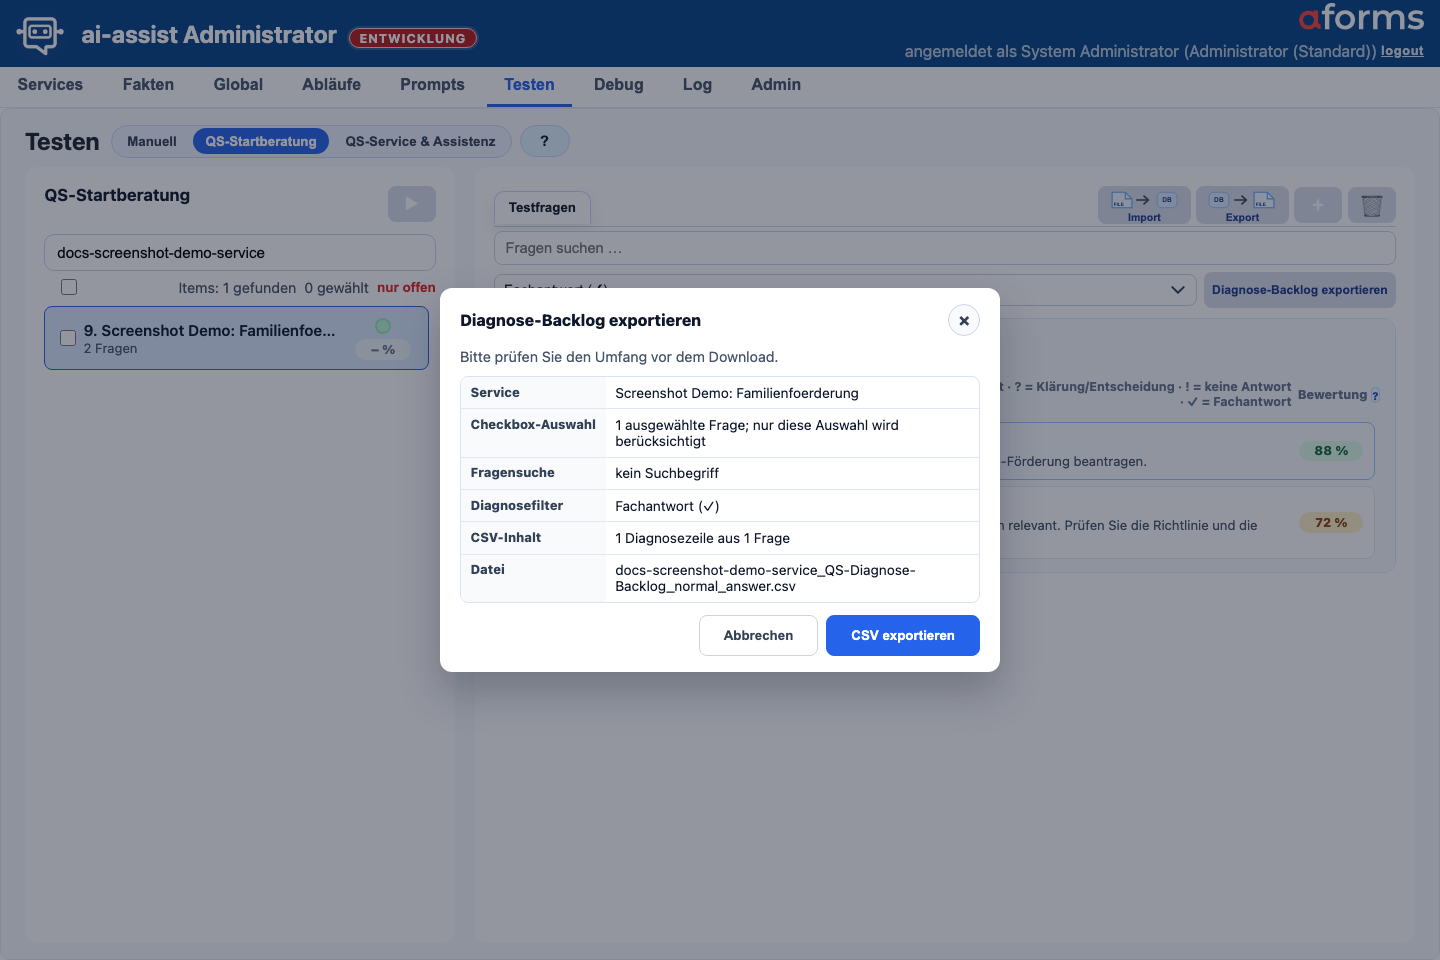The image size is (1440, 960).
Task: Check the Screenshot Demo Familienfoe item checkbox
Action: tap(68, 338)
